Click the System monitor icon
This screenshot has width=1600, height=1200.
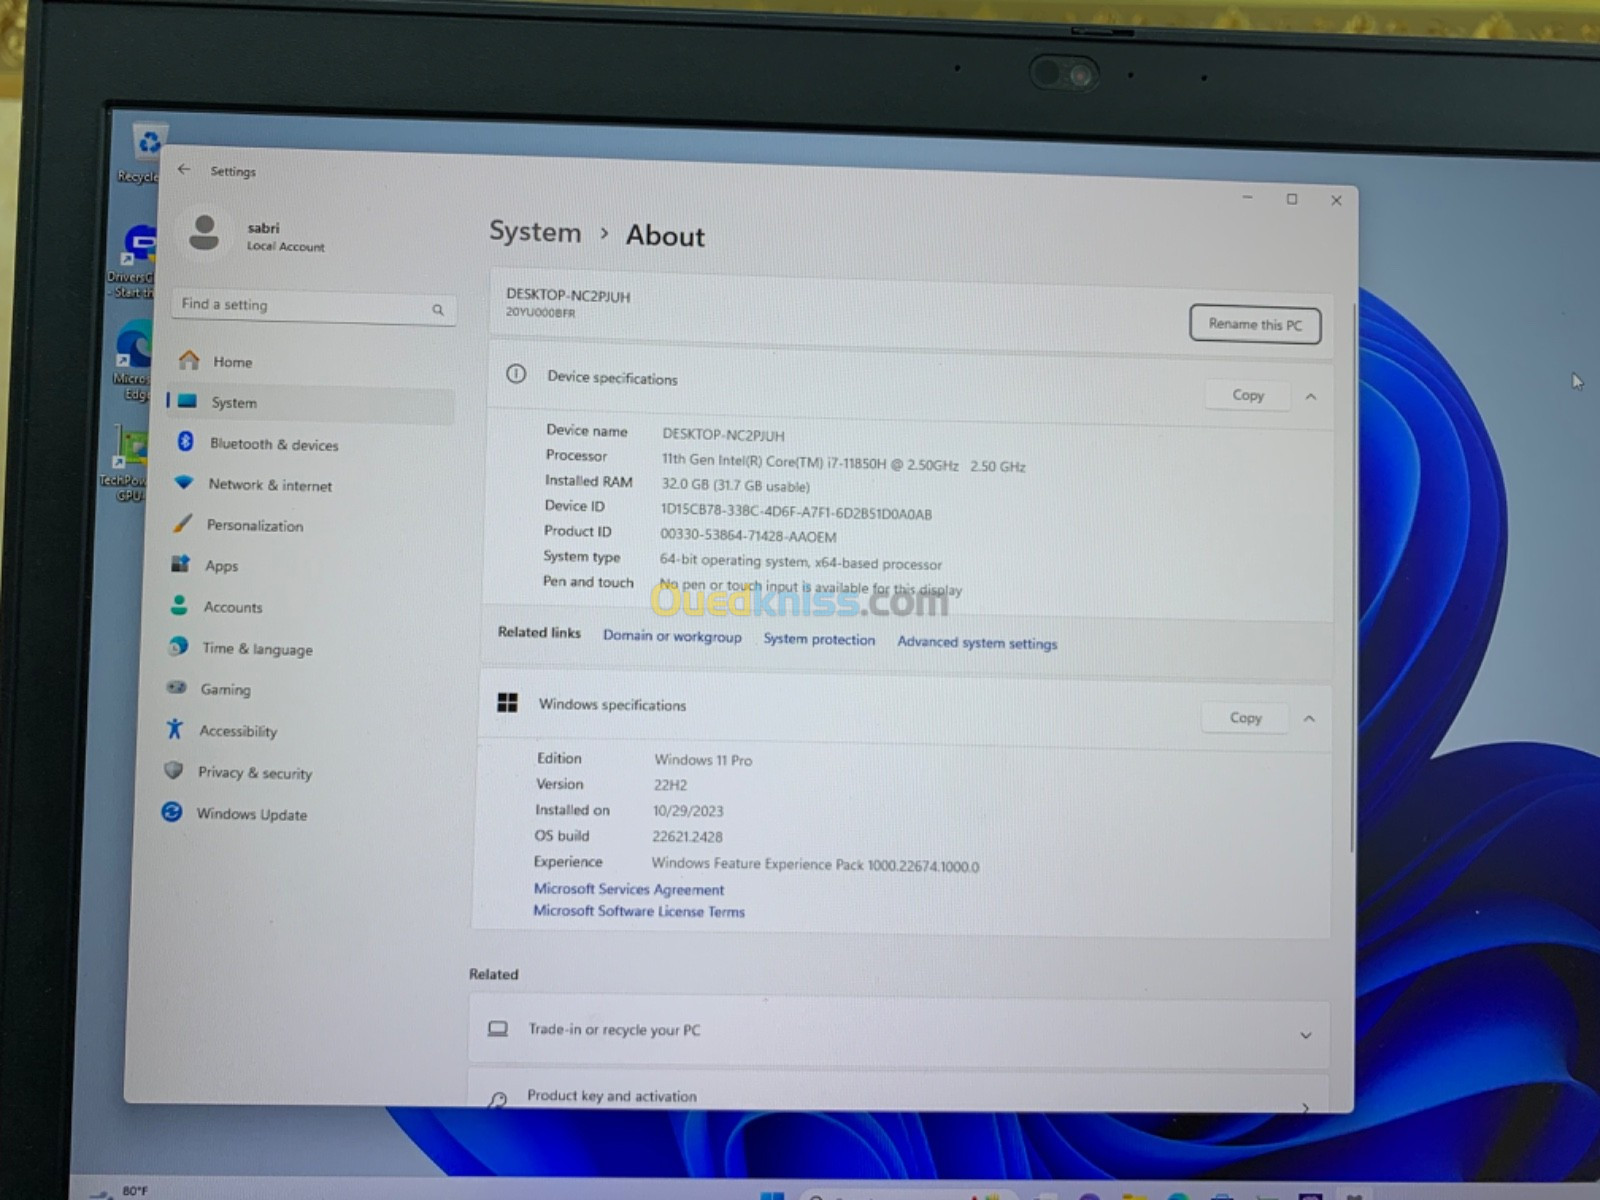point(187,401)
